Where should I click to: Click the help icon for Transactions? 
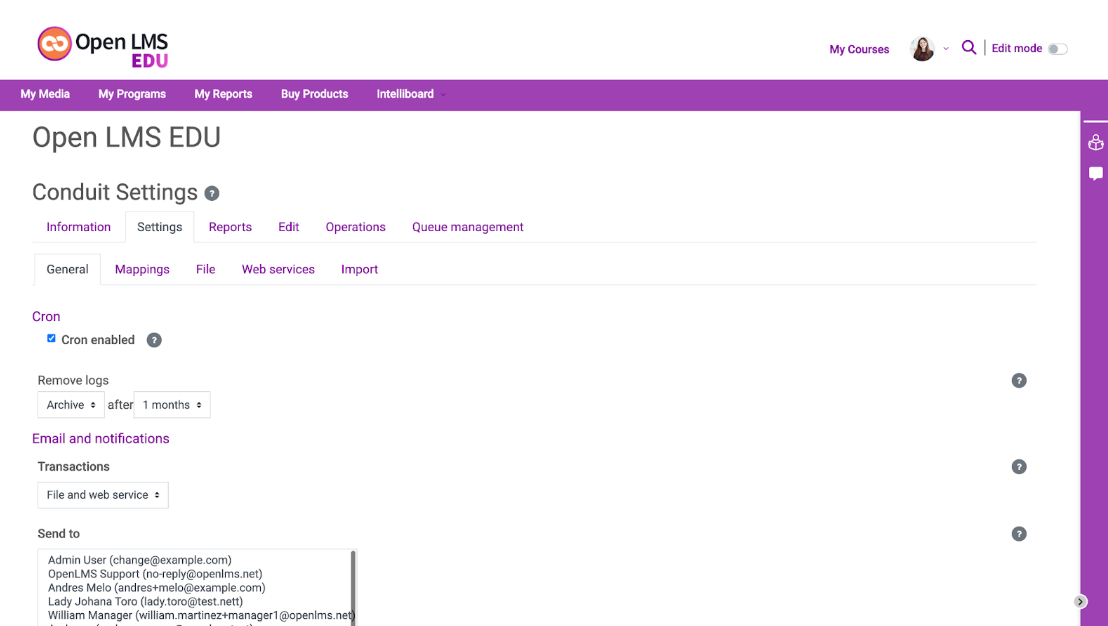tap(1019, 467)
